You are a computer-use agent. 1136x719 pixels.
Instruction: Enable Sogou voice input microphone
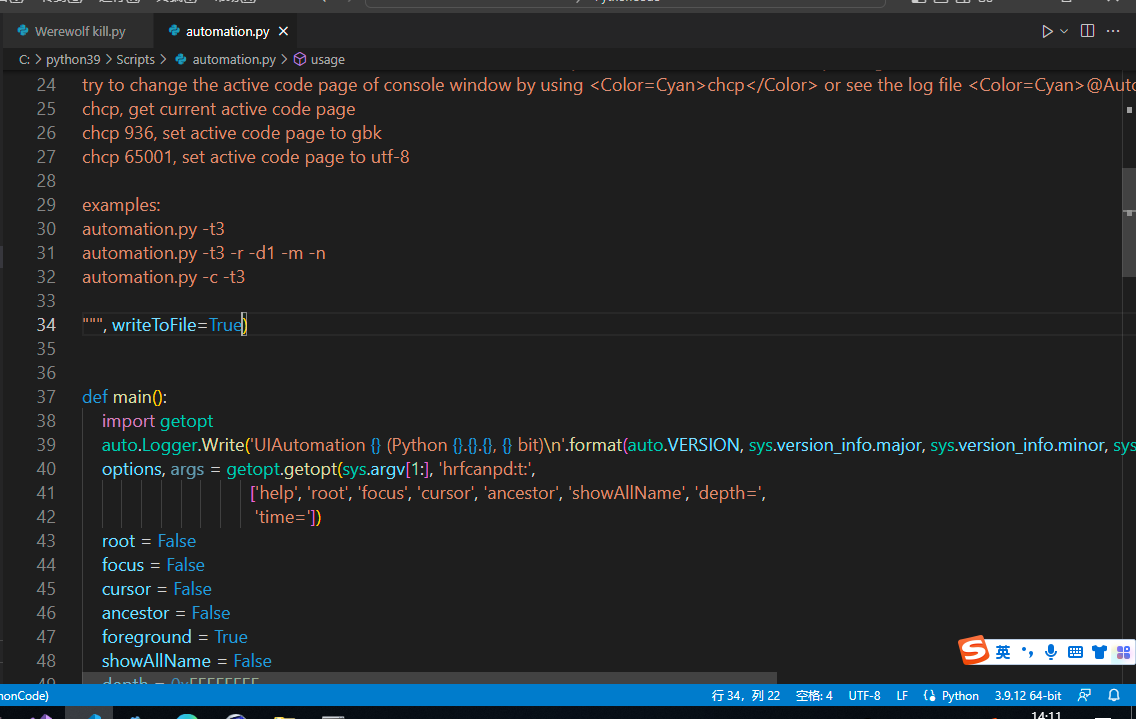pyautogui.click(x=1051, y=652)
